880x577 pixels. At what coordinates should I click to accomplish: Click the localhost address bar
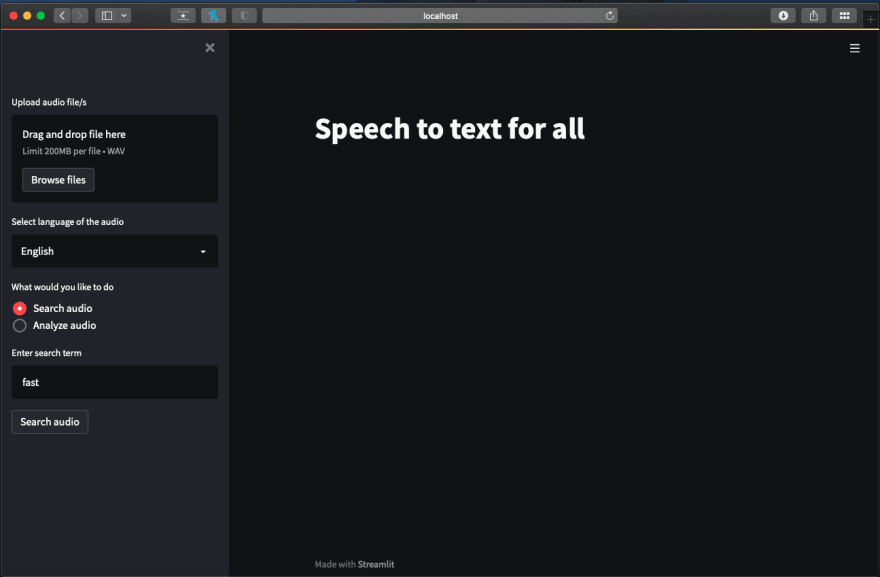[x=440, y=16]
